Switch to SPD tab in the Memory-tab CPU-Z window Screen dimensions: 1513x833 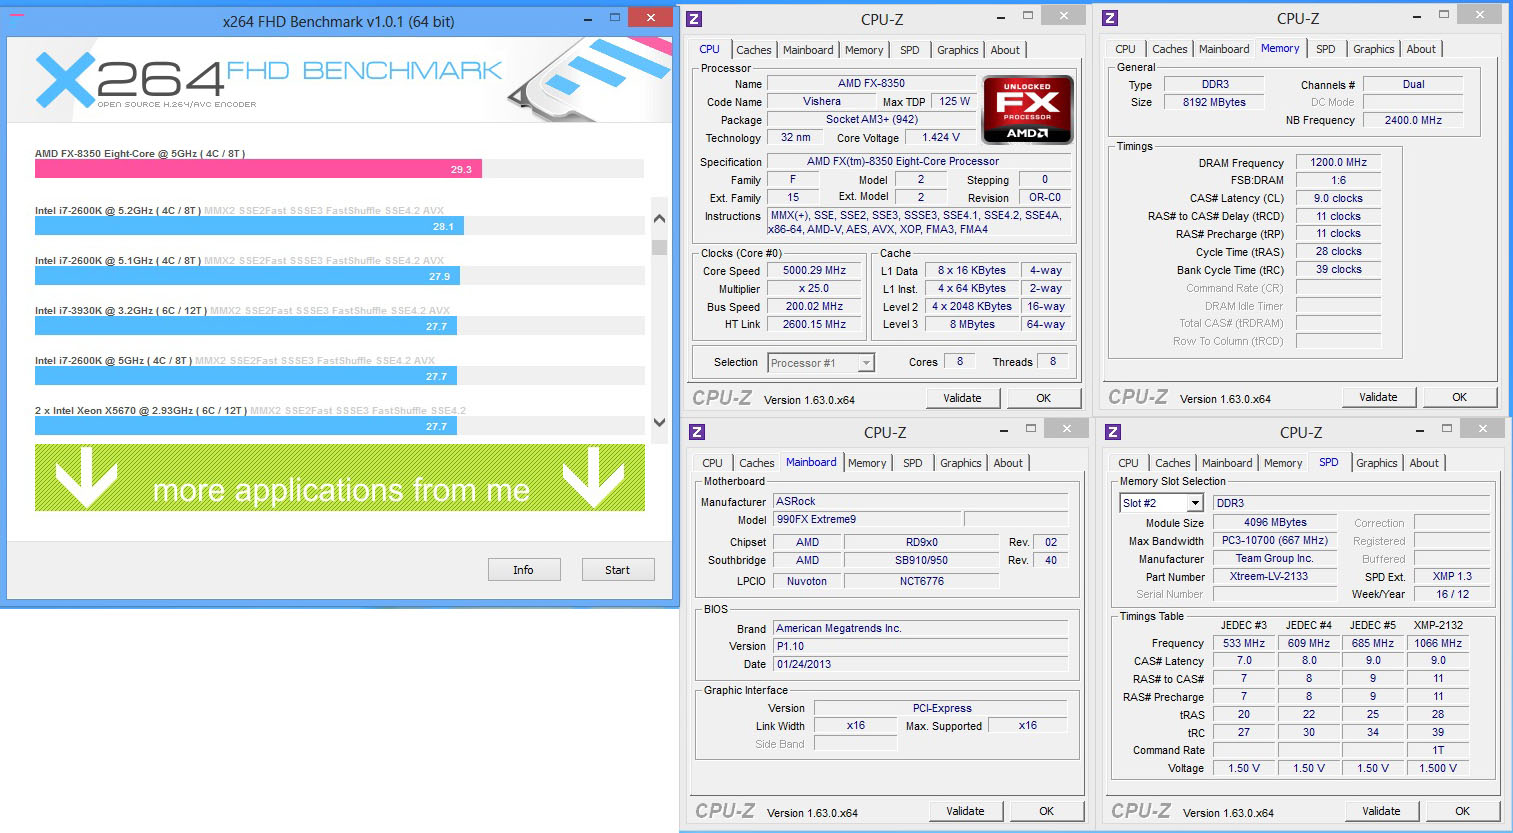coord(1325,49)
